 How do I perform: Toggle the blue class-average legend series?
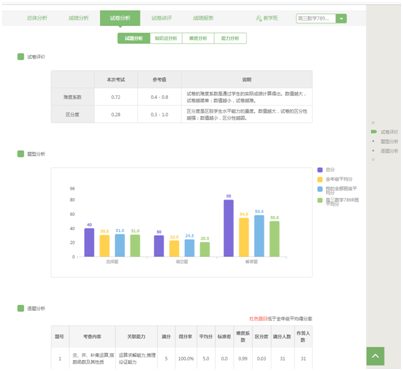pyautogui.click(x=320, y=189)
